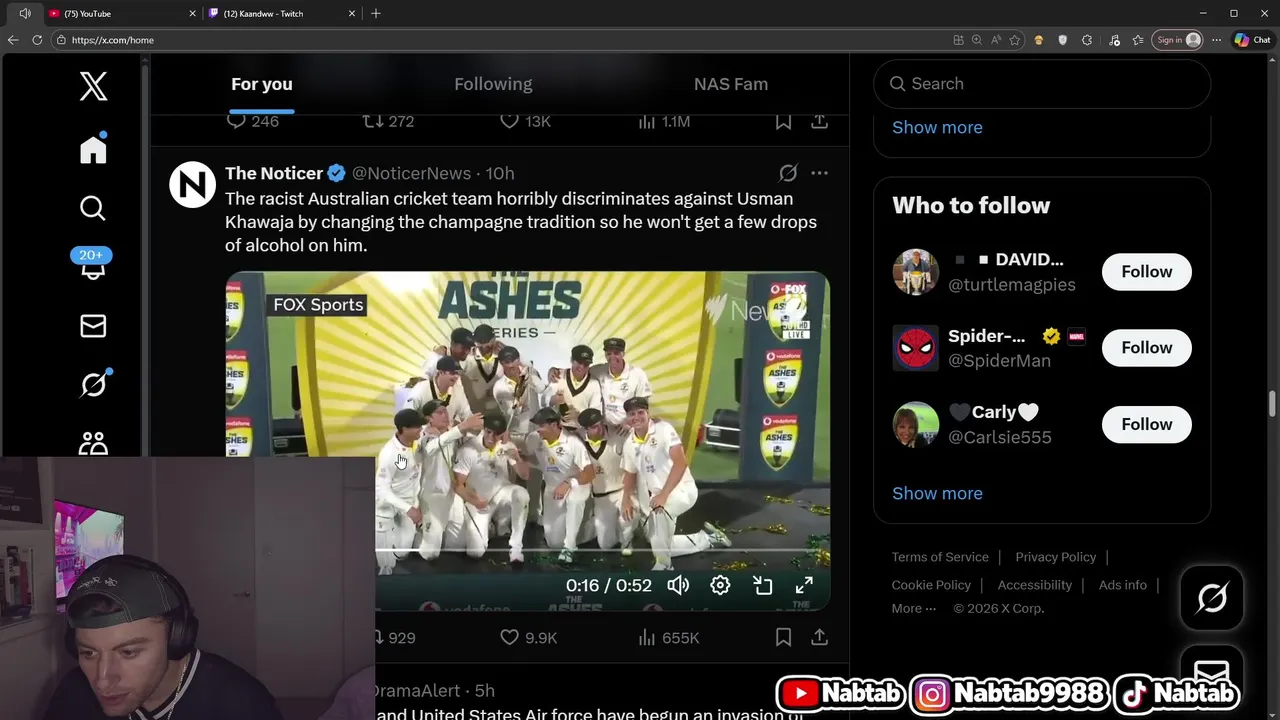The image size is (1280, 720).
Task: Open Communities people icon in sidebar
Action: coord(93,443)
